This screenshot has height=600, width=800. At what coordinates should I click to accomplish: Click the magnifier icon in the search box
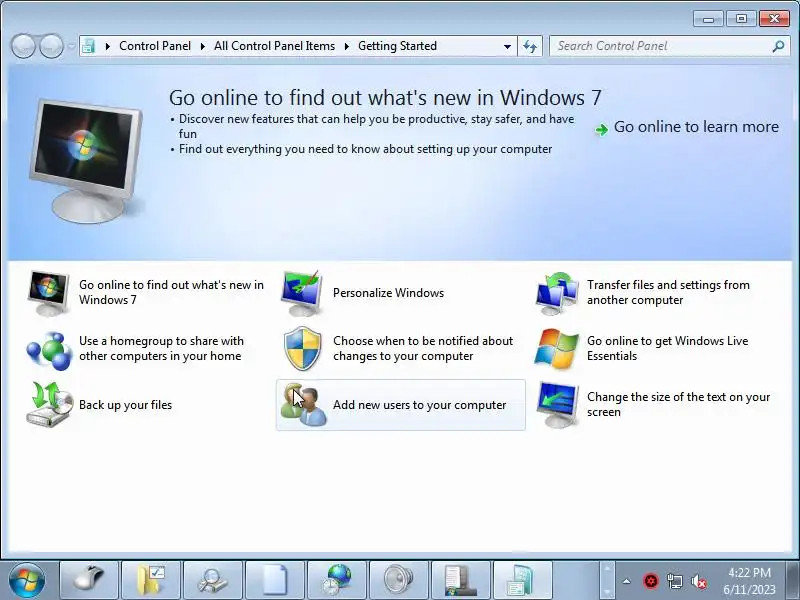[x=778, y=46]
